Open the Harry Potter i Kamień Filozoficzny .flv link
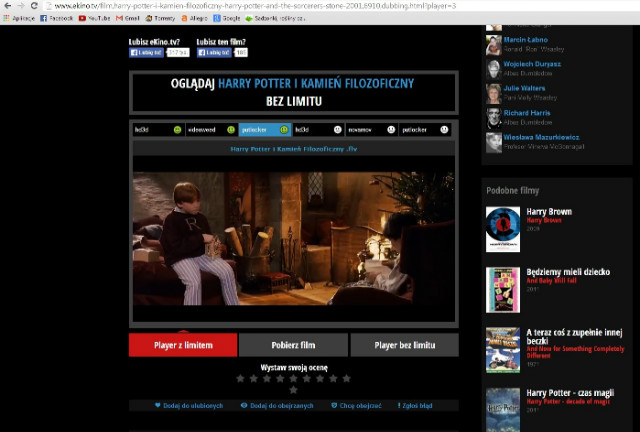 (x=293, y=149)
